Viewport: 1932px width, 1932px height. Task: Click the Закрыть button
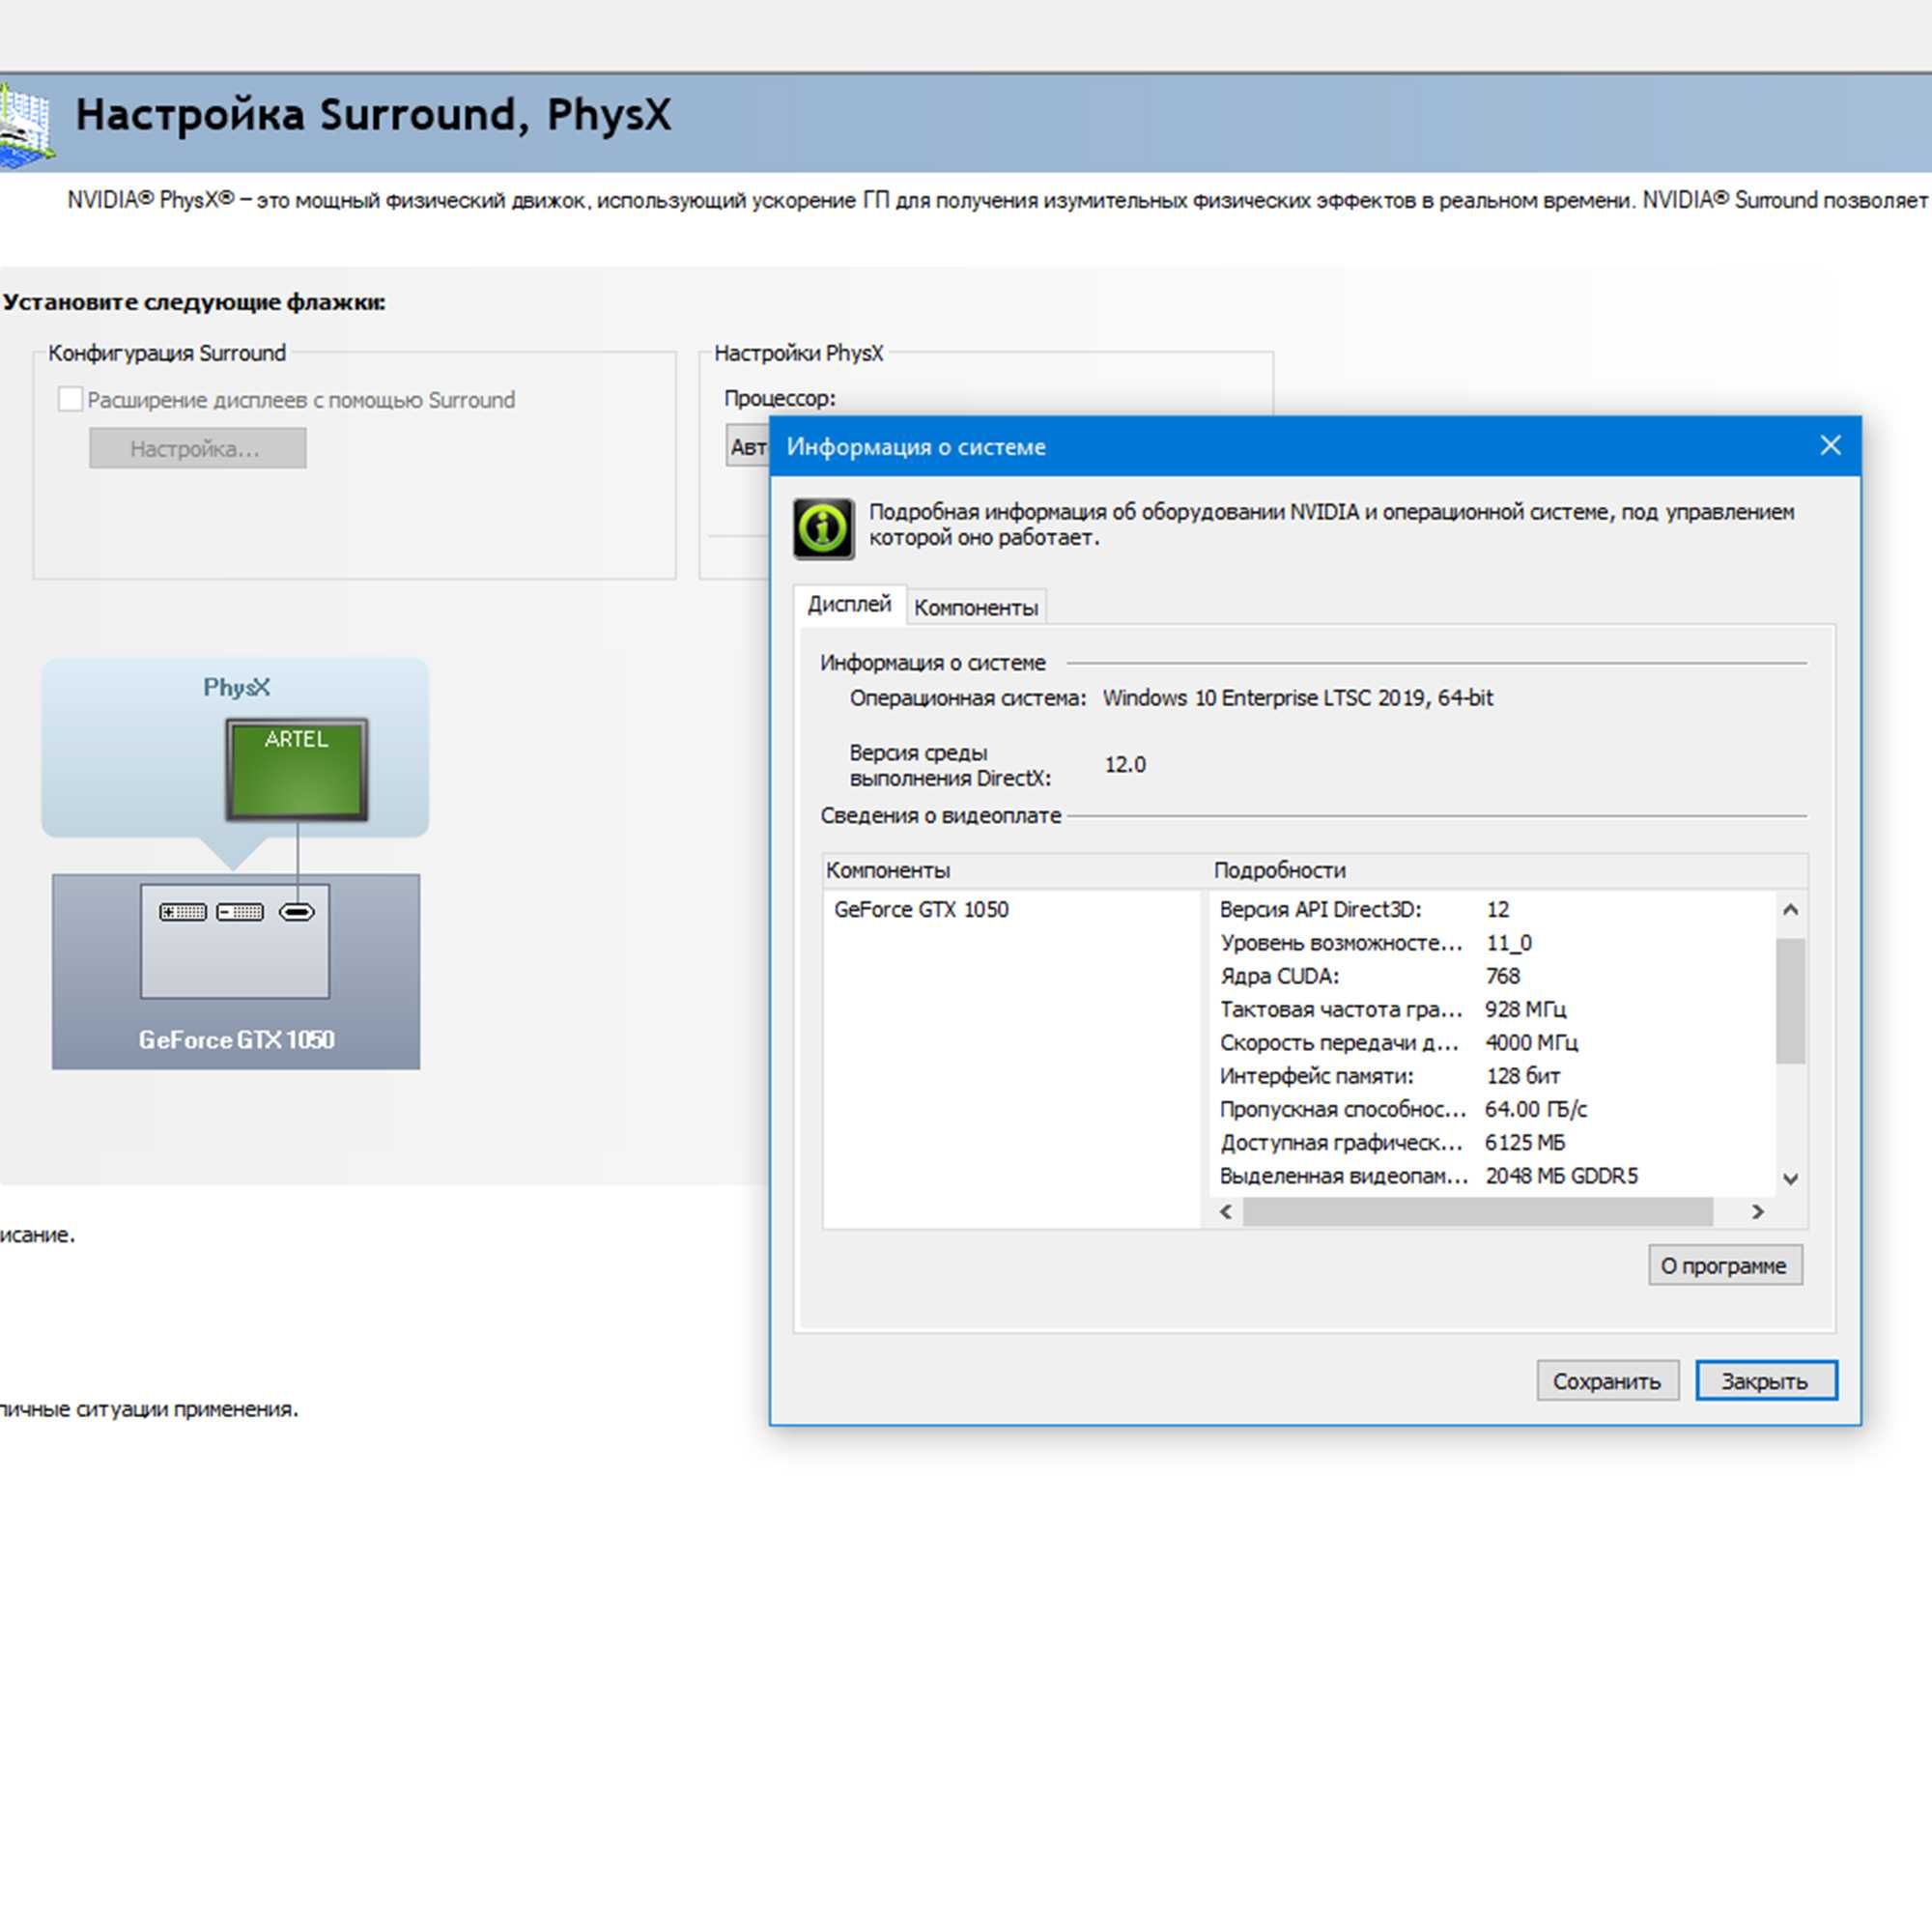pyautogui.click(x=1766, y=1381)
